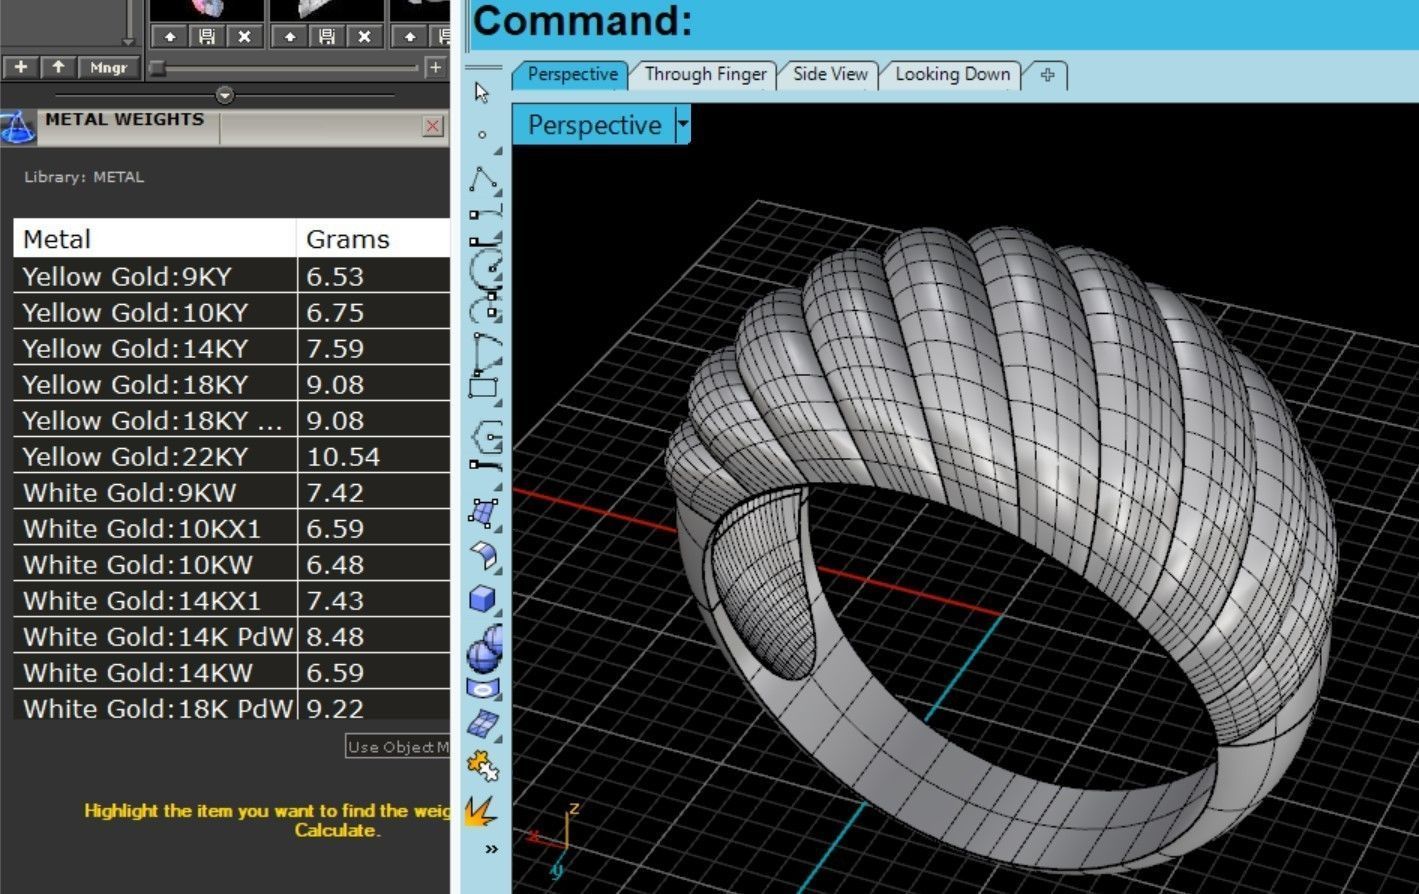Screen dimensions: 1419x894
Task: Select the Yellow Gold:14KY row
Action: 232,348
